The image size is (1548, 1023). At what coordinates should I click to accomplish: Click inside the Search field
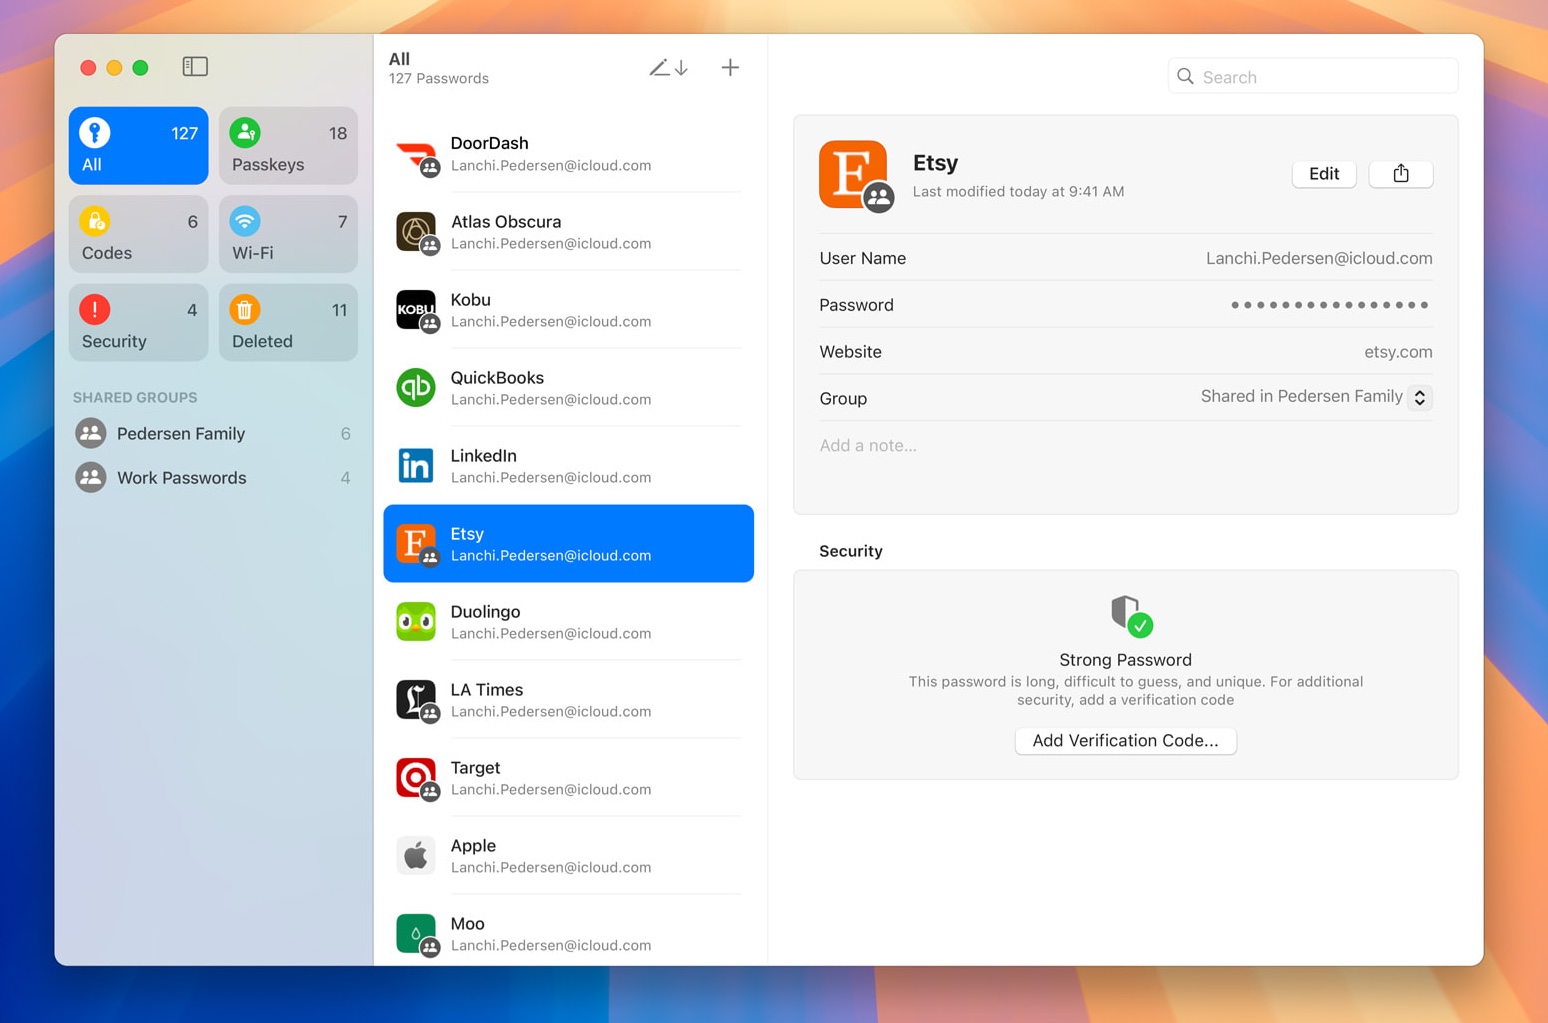1312,77
